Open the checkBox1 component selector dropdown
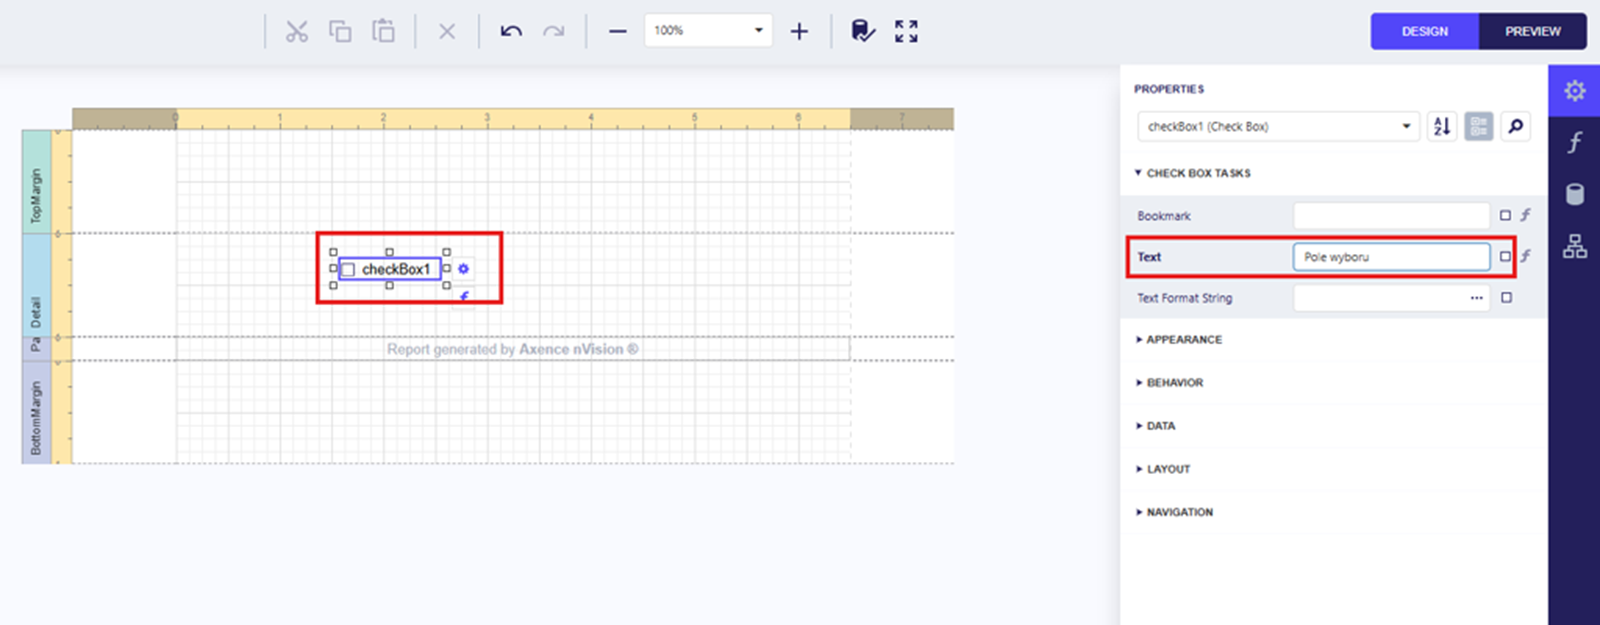 tap(1405, 126)
